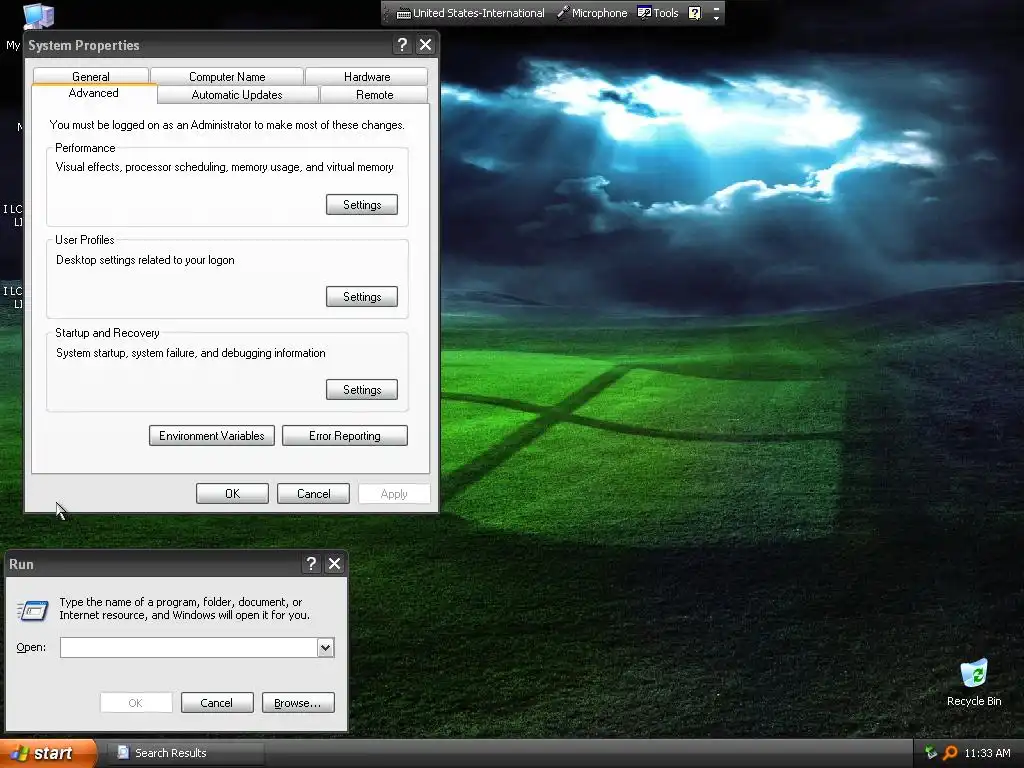Click the Open input field in Run
Viewport: 1024px width, 768px height.
[189, 647]
